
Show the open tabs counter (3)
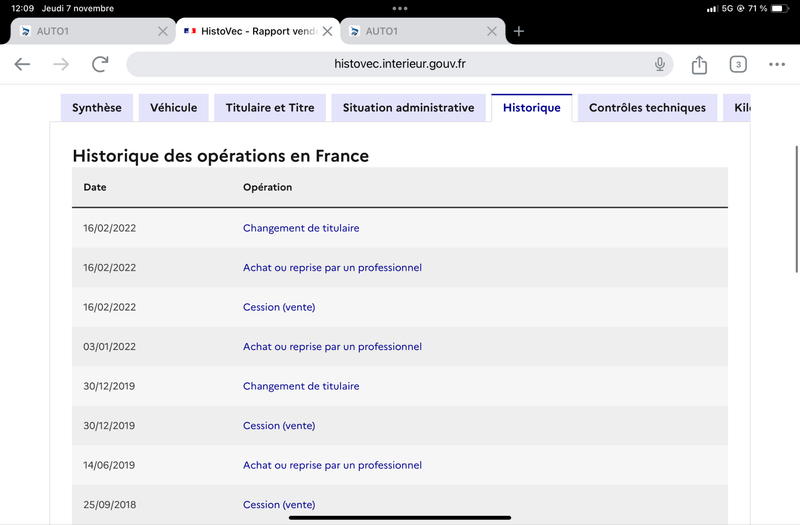coord(738,64)
